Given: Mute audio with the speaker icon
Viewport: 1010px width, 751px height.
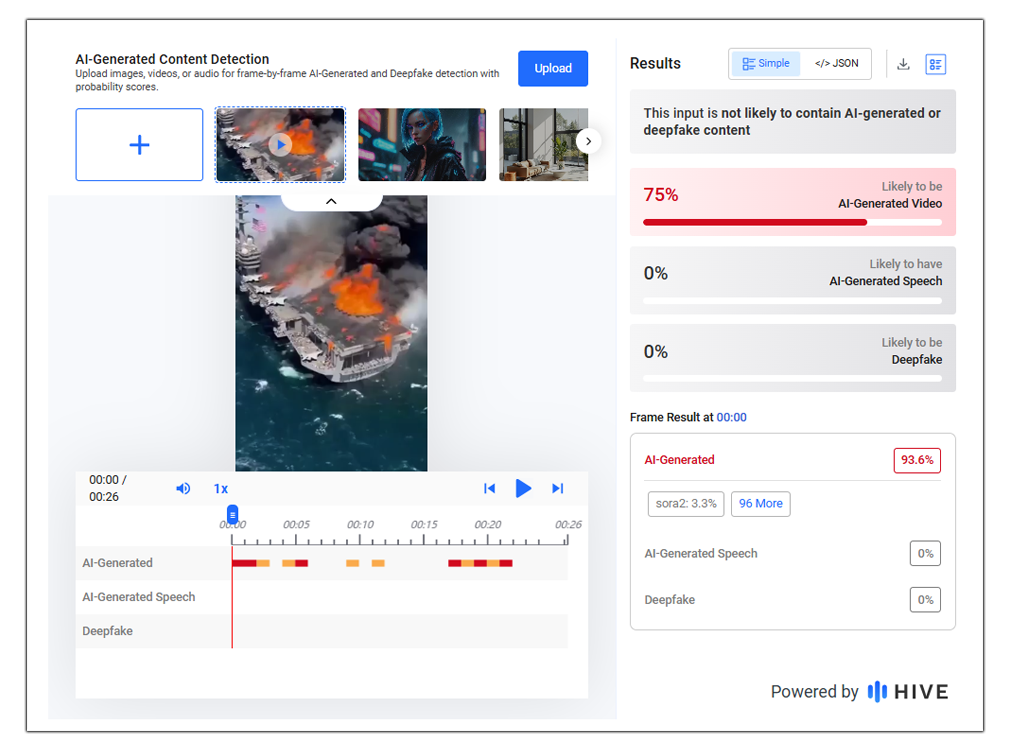Looking at the screenshot, I should click(x=183, y=489).
